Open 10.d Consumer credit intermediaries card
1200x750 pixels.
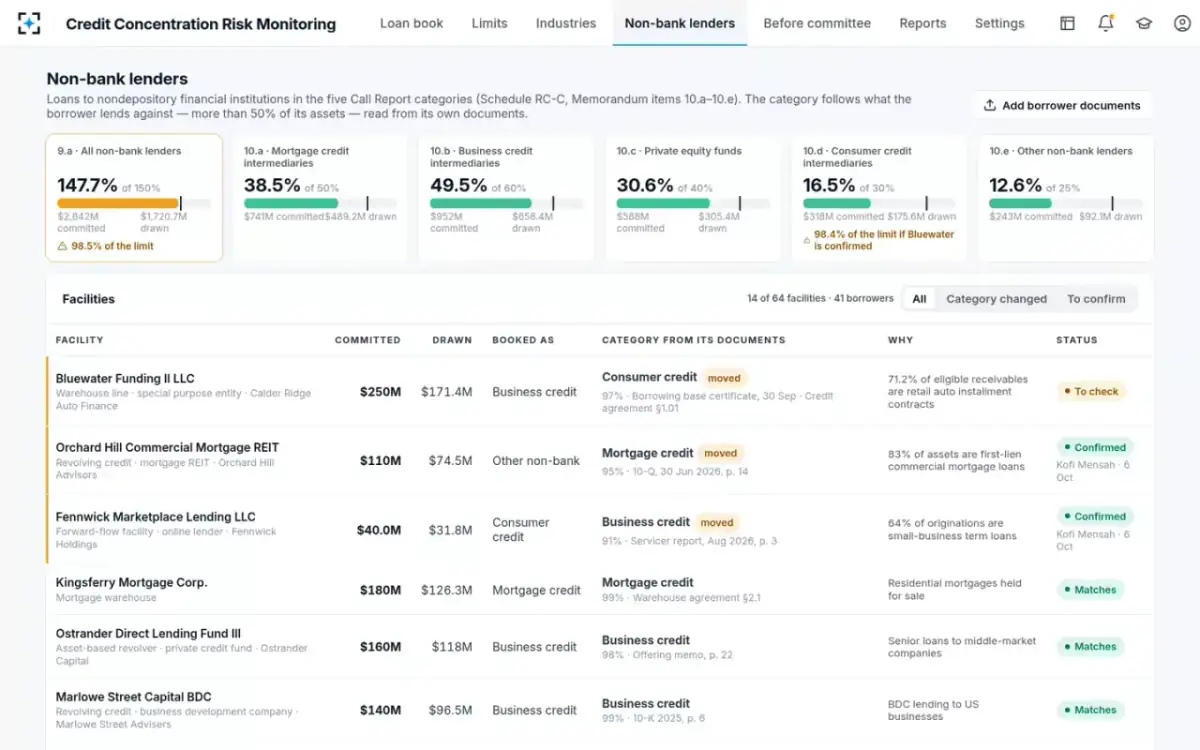click(x=879, y=198)
